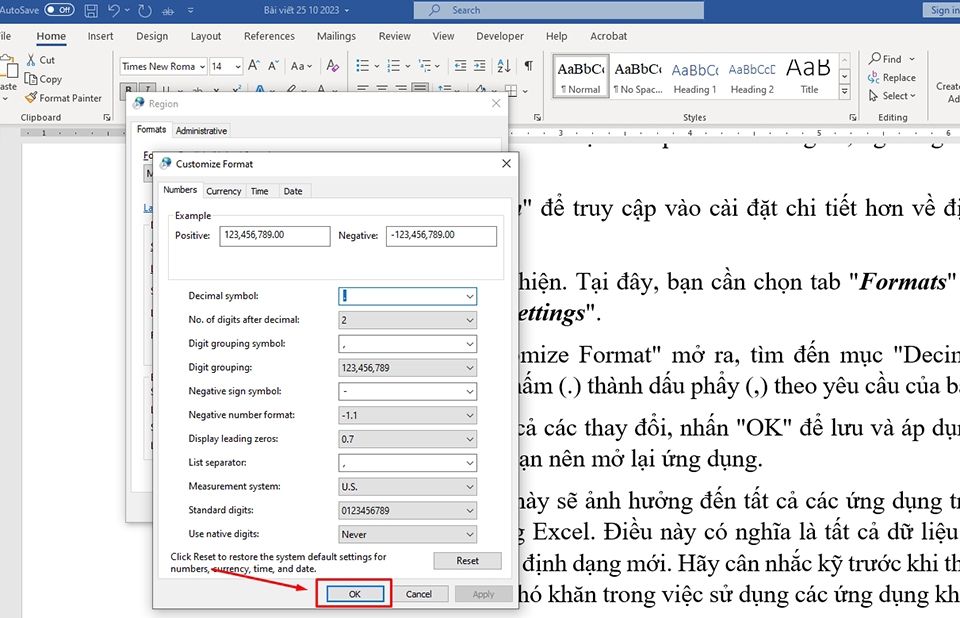Confirm with the OK button
Screen dimensions: 960x618
[355, 594]
